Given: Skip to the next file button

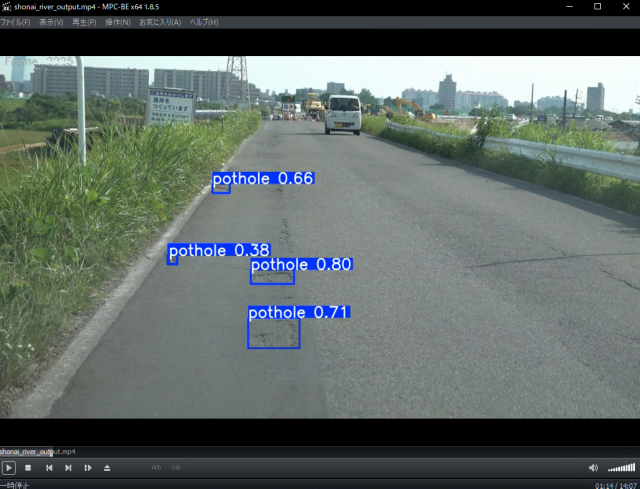Looking at the screenshot, I should 68,468.
